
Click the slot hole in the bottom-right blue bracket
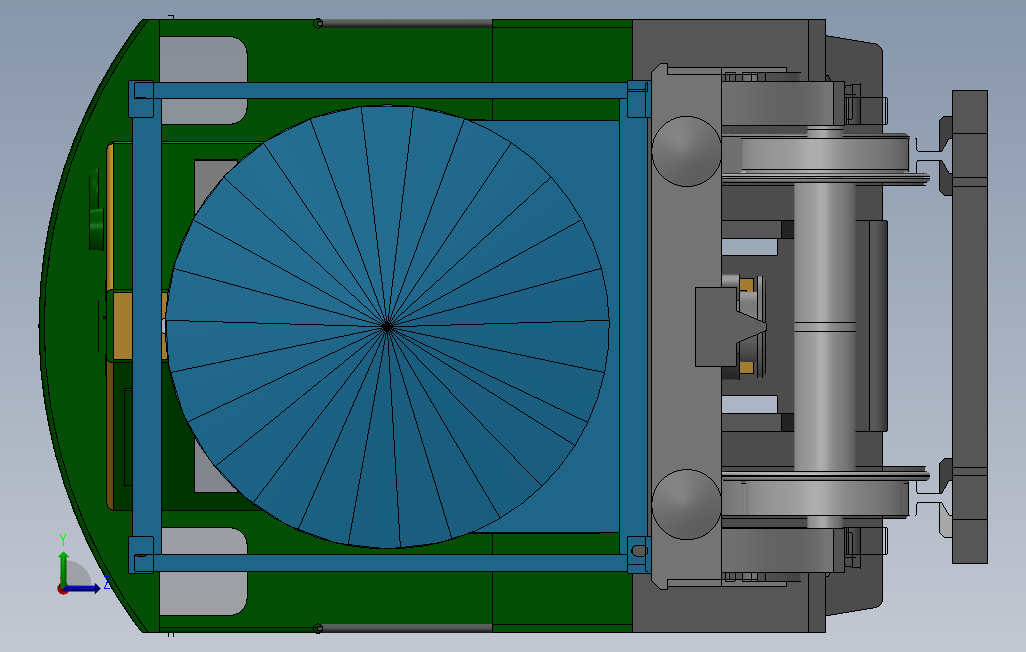639,551
